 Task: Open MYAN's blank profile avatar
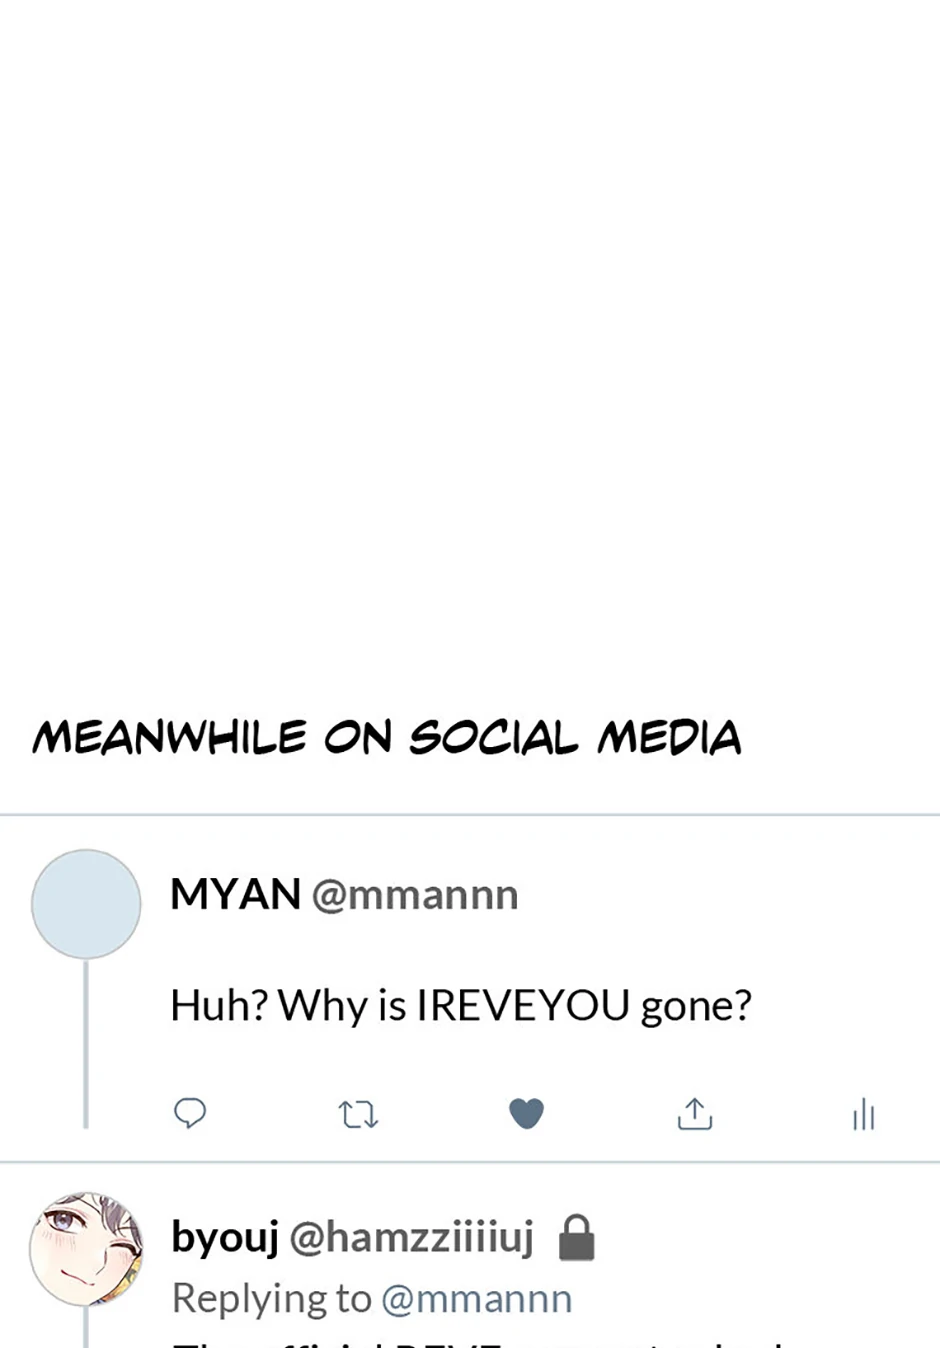point(86,904)
